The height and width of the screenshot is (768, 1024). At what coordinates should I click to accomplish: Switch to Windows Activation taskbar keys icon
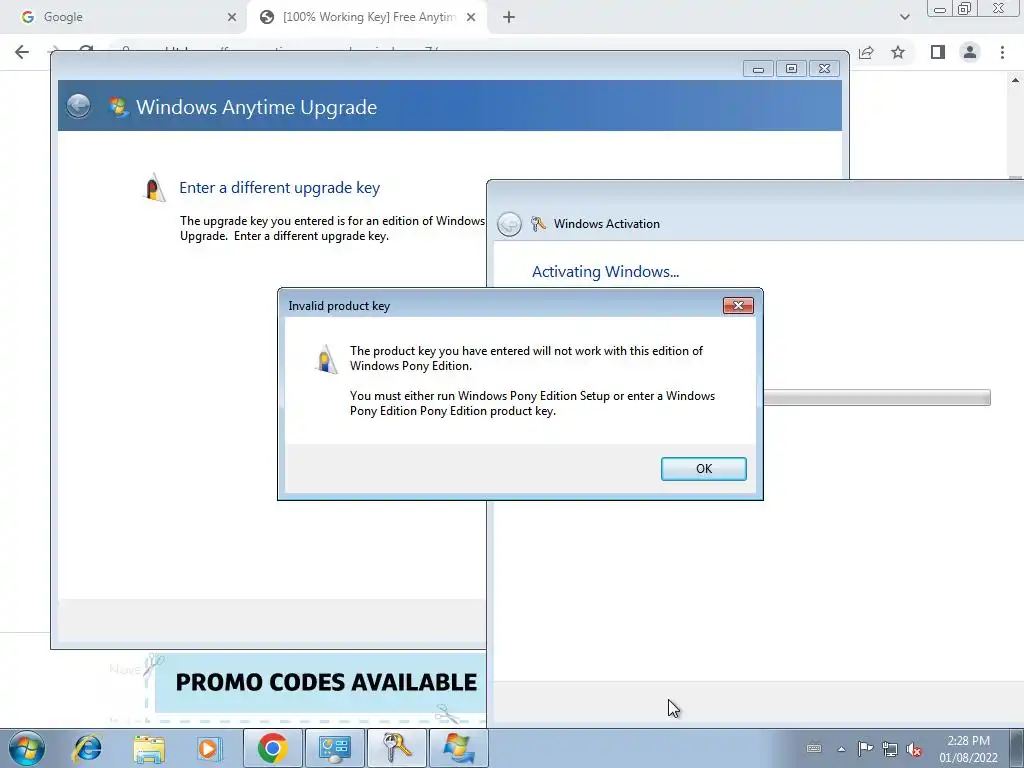[396, 748]
